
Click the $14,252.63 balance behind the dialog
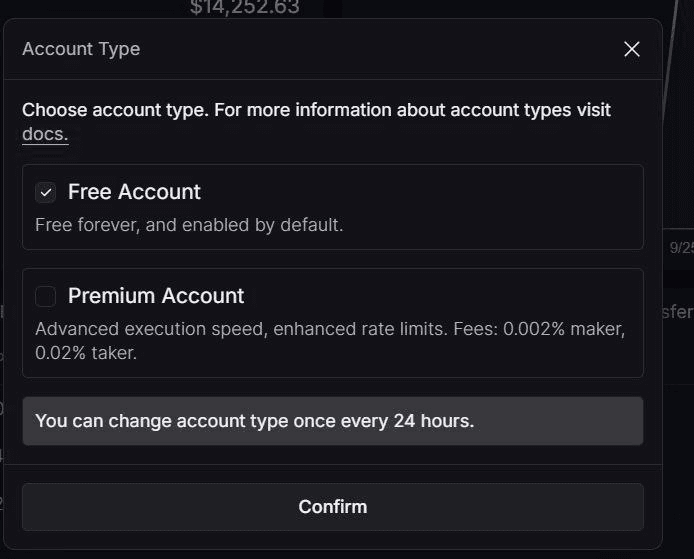245,8
